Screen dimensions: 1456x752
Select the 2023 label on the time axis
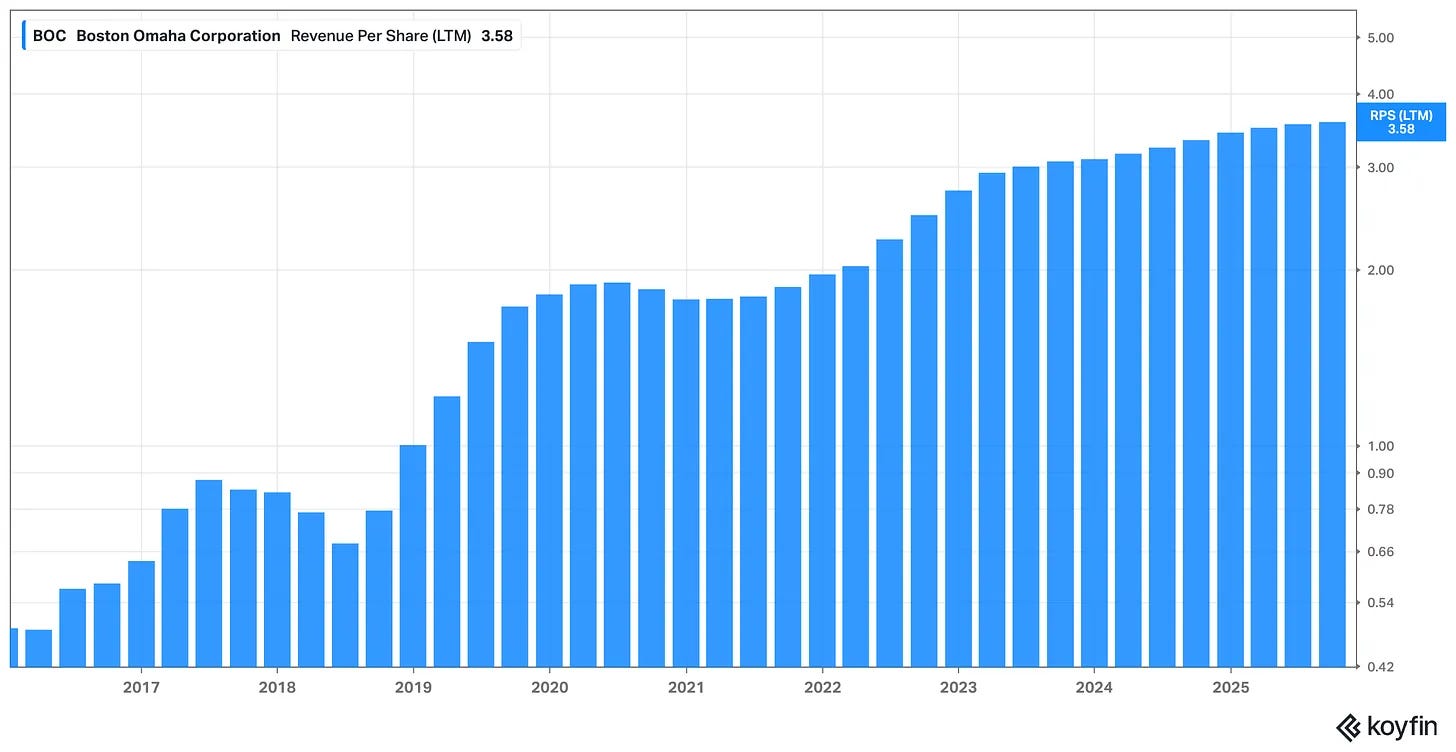coord(957,688)
